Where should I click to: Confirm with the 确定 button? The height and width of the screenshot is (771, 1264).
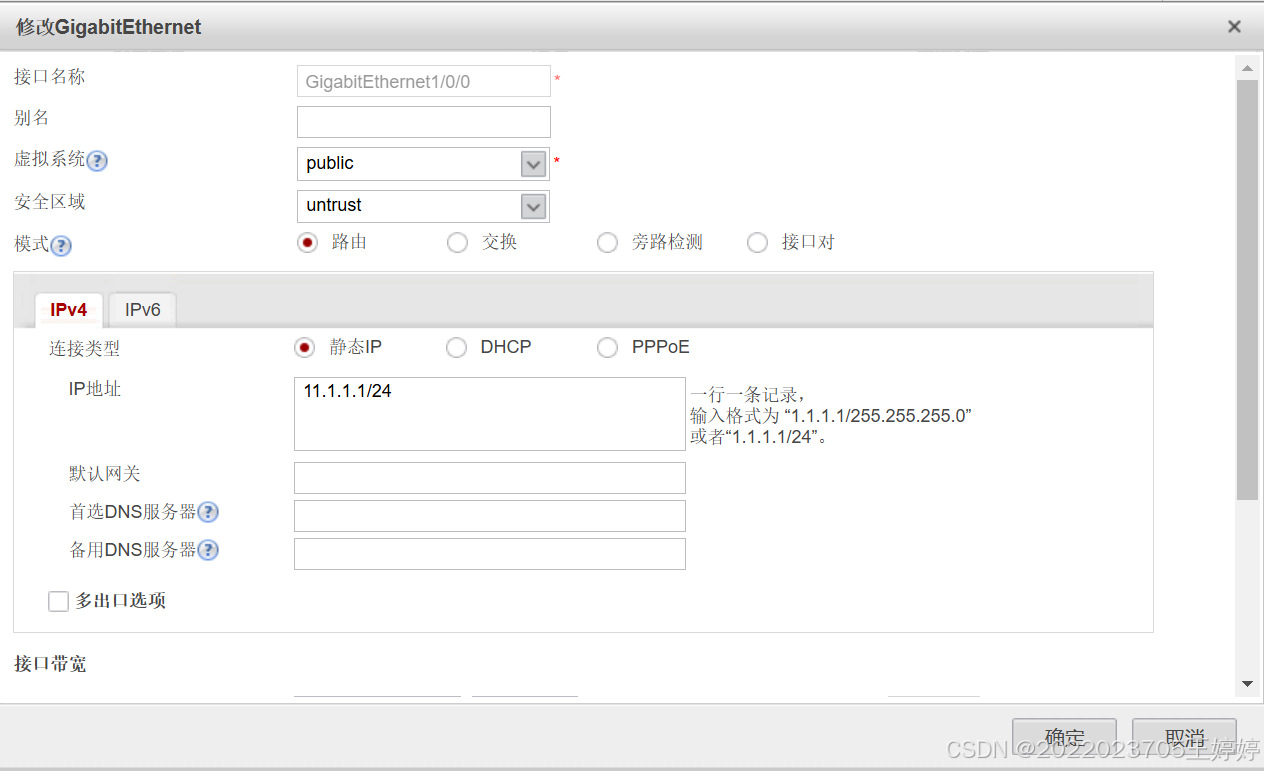(1064, 738)
